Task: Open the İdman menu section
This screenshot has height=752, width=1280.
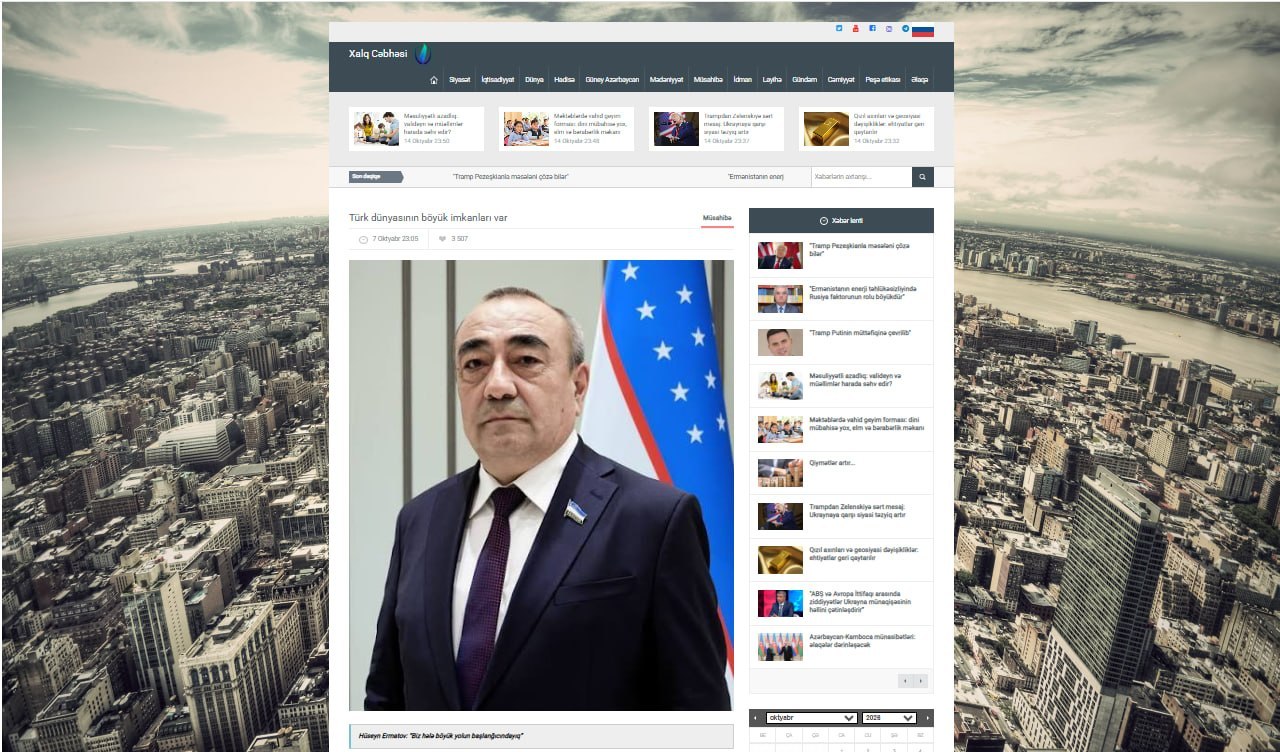Action: pyautogui.click(x=743, y=80)
